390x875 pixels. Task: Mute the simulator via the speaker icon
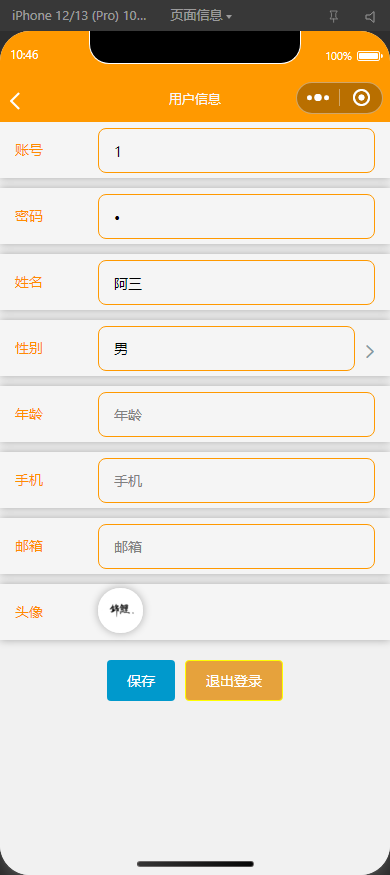pyautogui.click(x=370, y=16)
